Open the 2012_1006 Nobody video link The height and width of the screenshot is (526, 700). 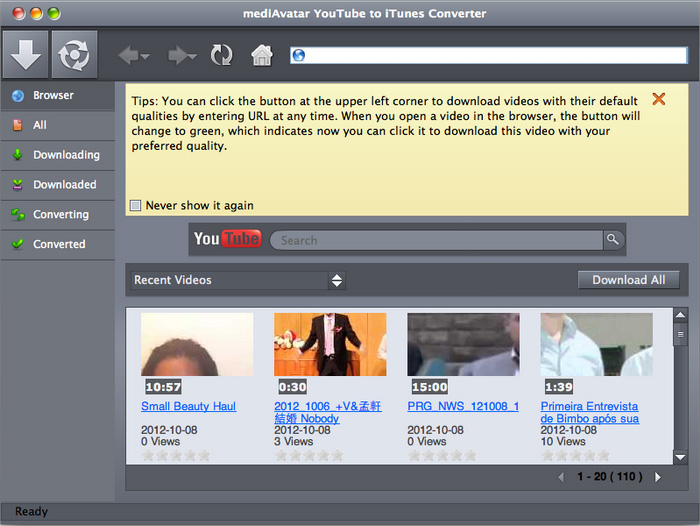coord(328,412)
